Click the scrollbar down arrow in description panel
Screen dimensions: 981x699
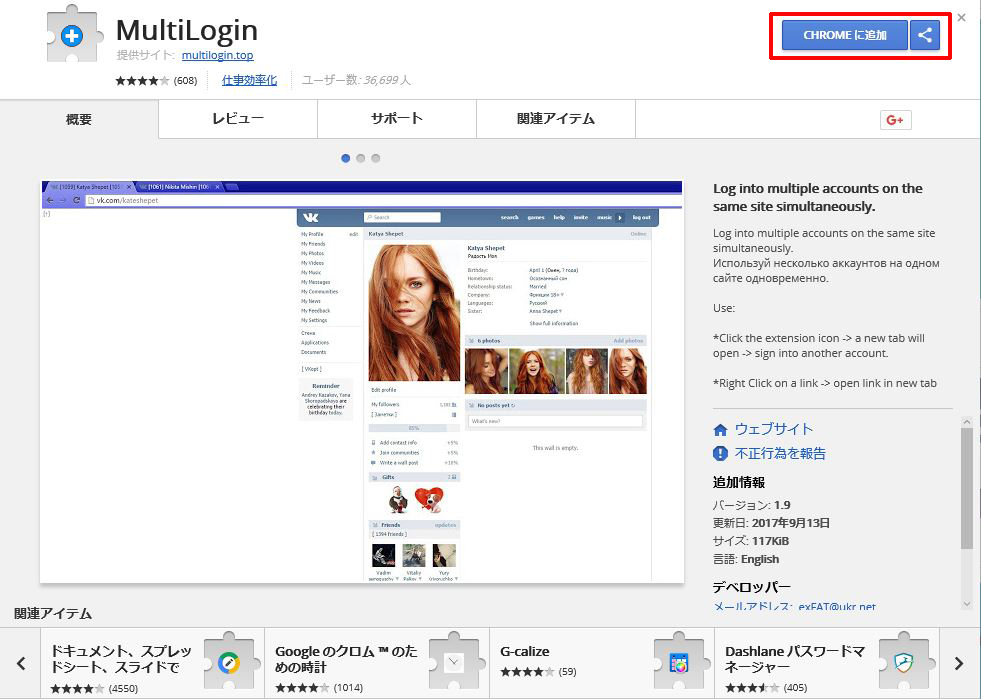click(x=967, y=604)
